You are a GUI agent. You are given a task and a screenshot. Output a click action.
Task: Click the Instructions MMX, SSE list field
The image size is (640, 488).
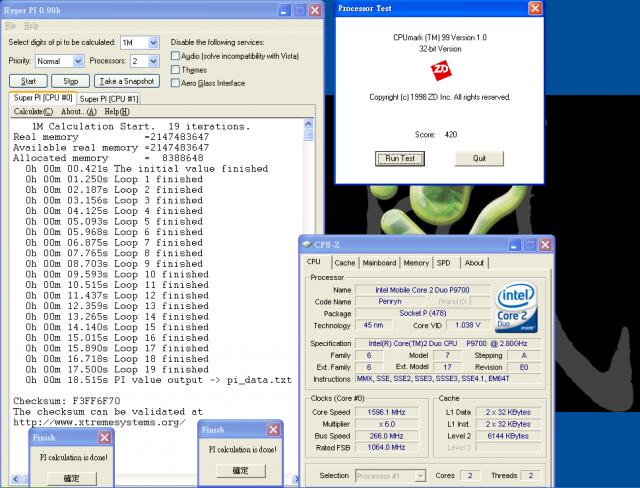coord(448,379)
